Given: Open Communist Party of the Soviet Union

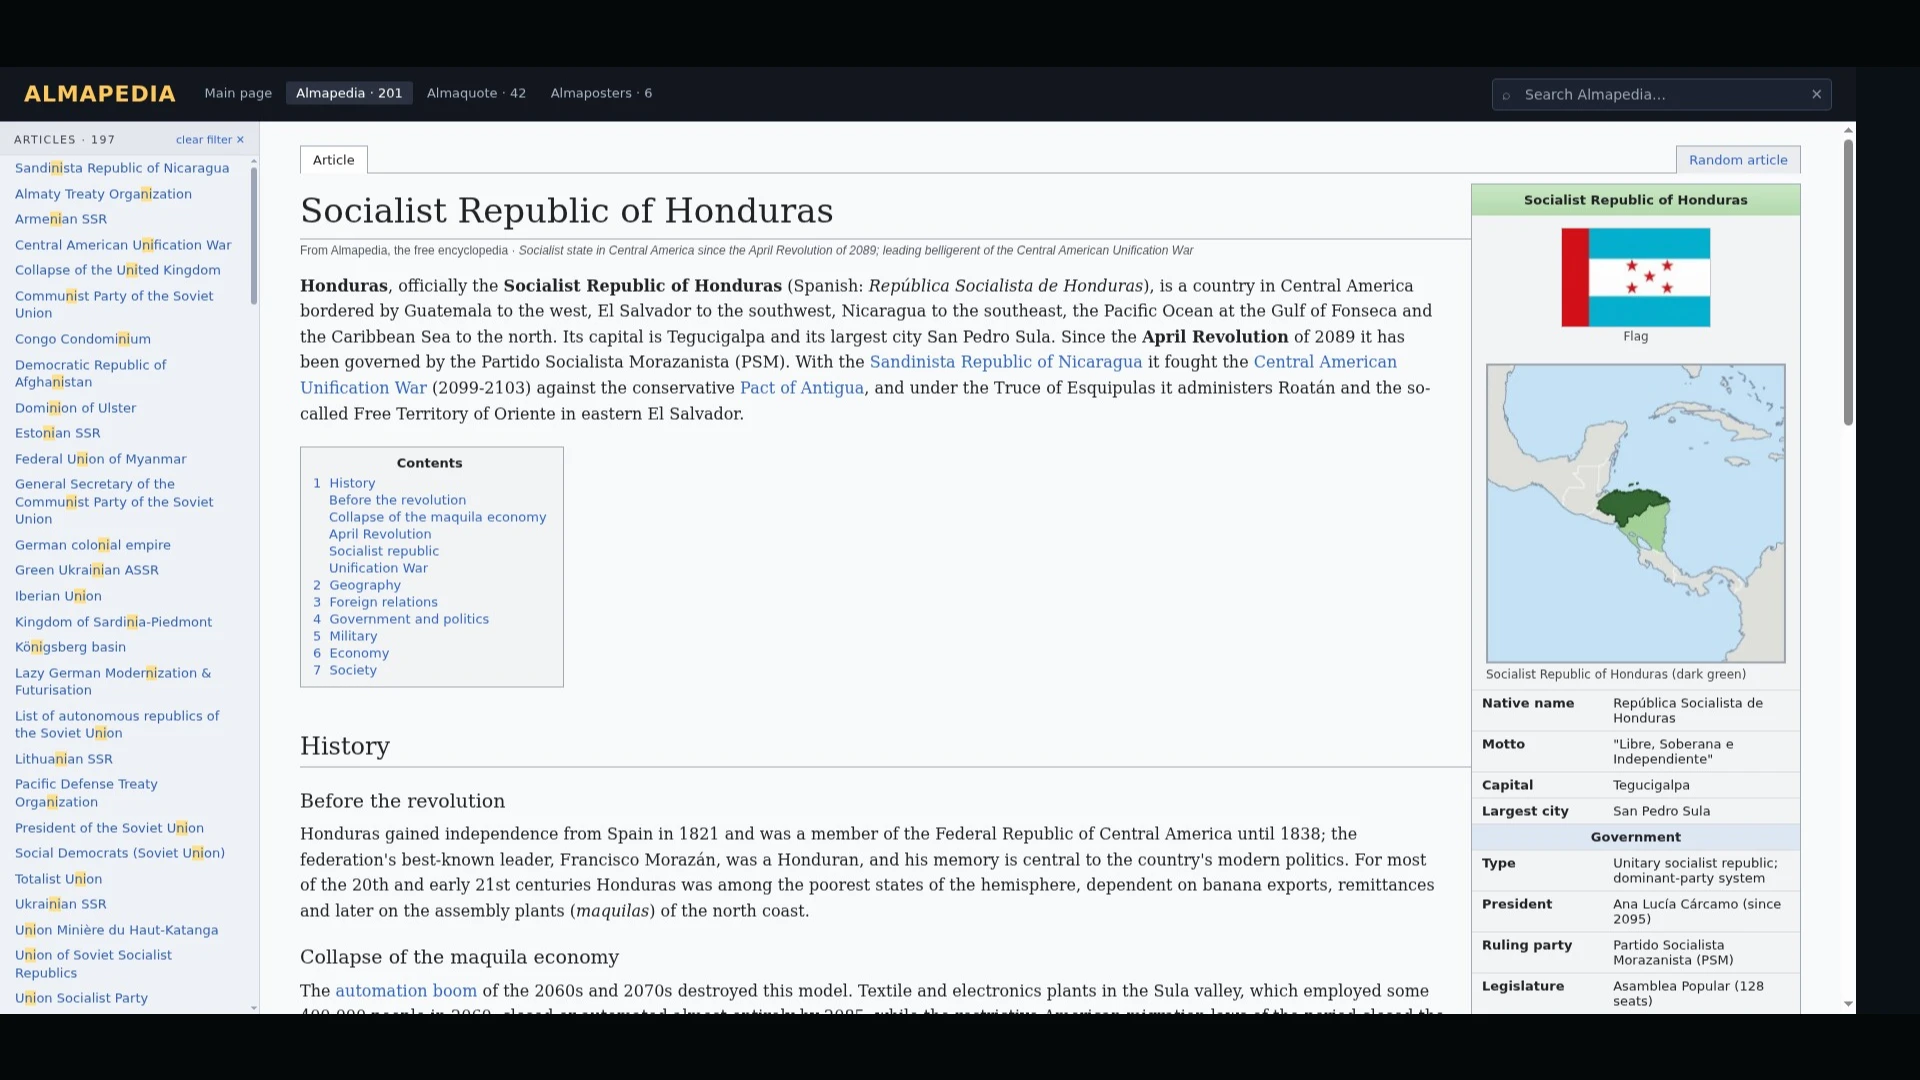Looking at the screenshot, I should point(114,304).
